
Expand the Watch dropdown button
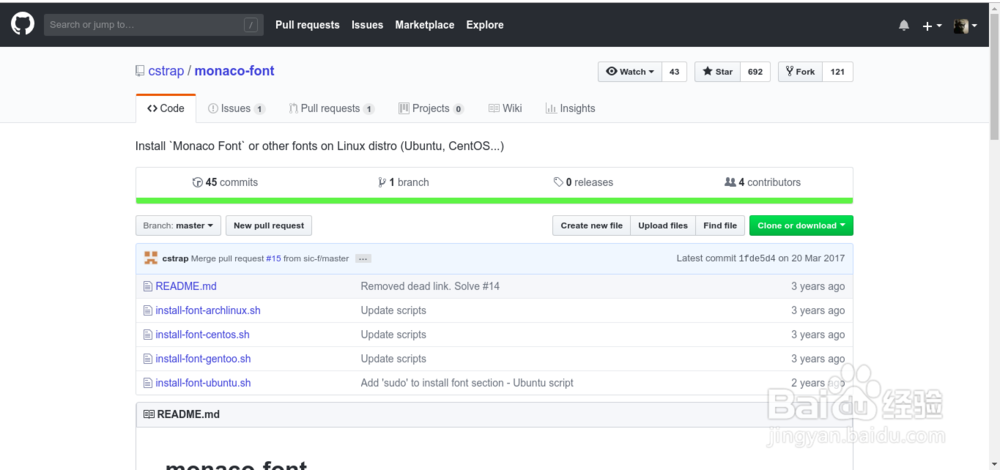click(x=630, y=71)
